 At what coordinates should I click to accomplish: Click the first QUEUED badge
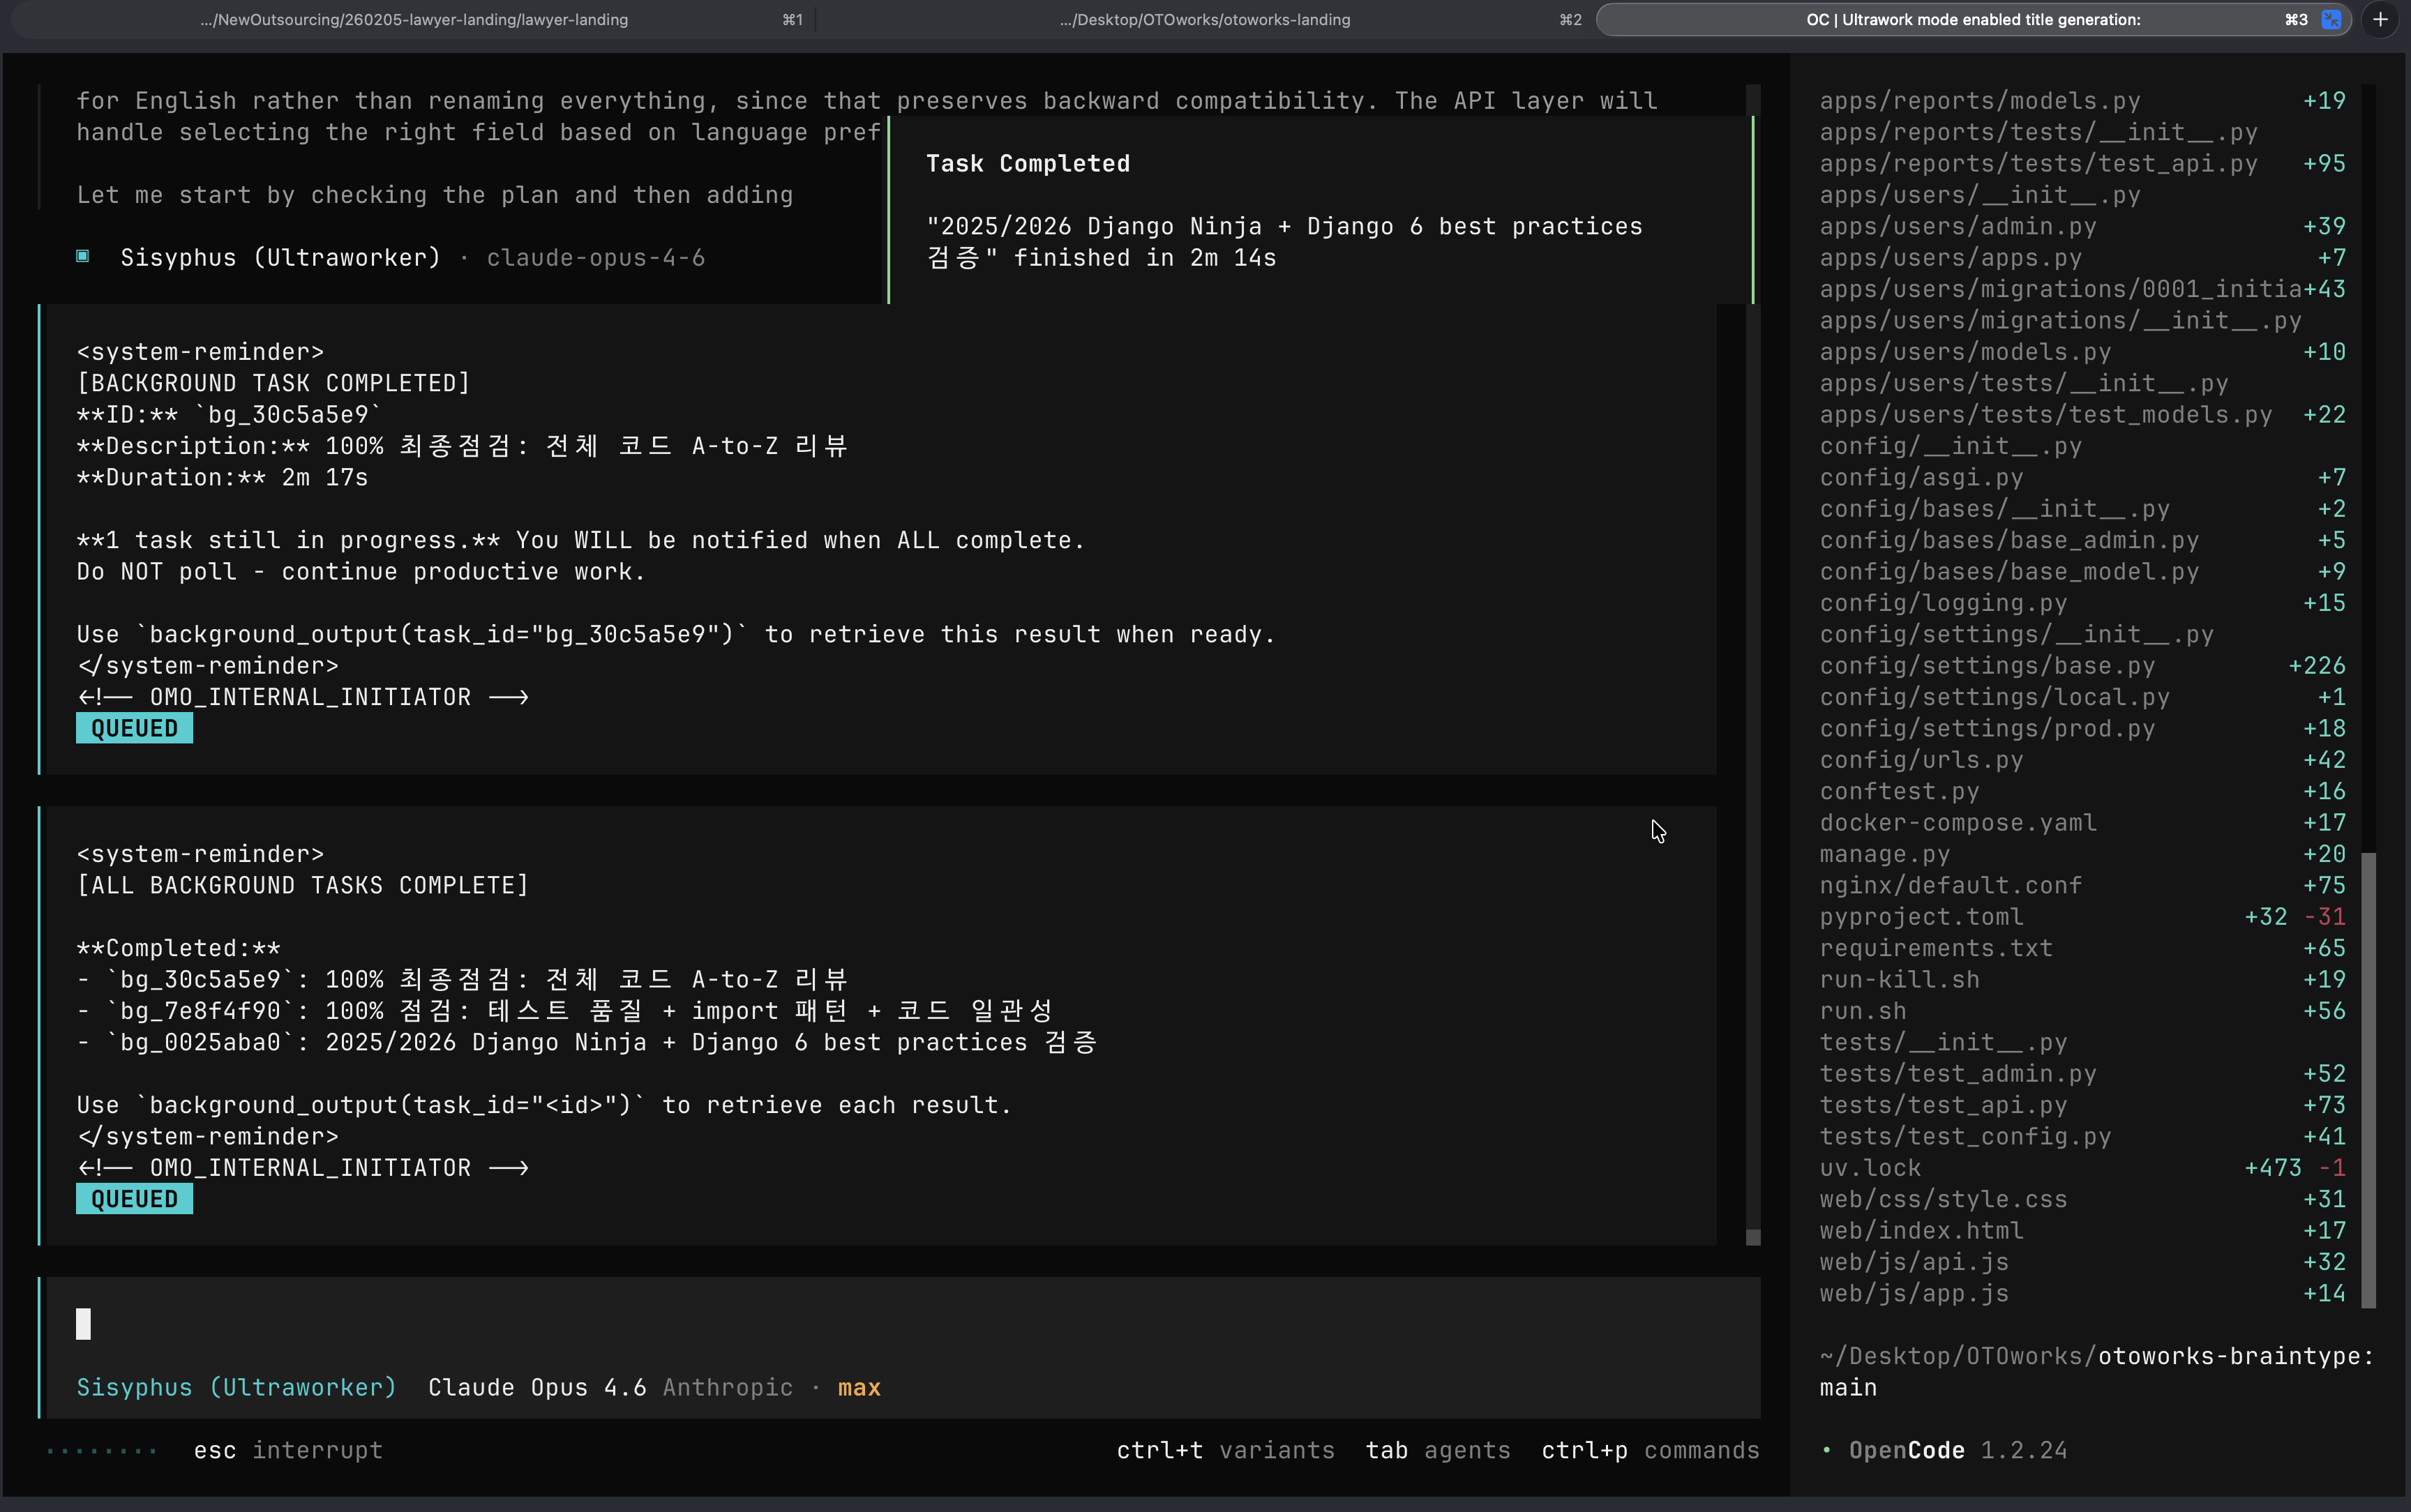134,728
